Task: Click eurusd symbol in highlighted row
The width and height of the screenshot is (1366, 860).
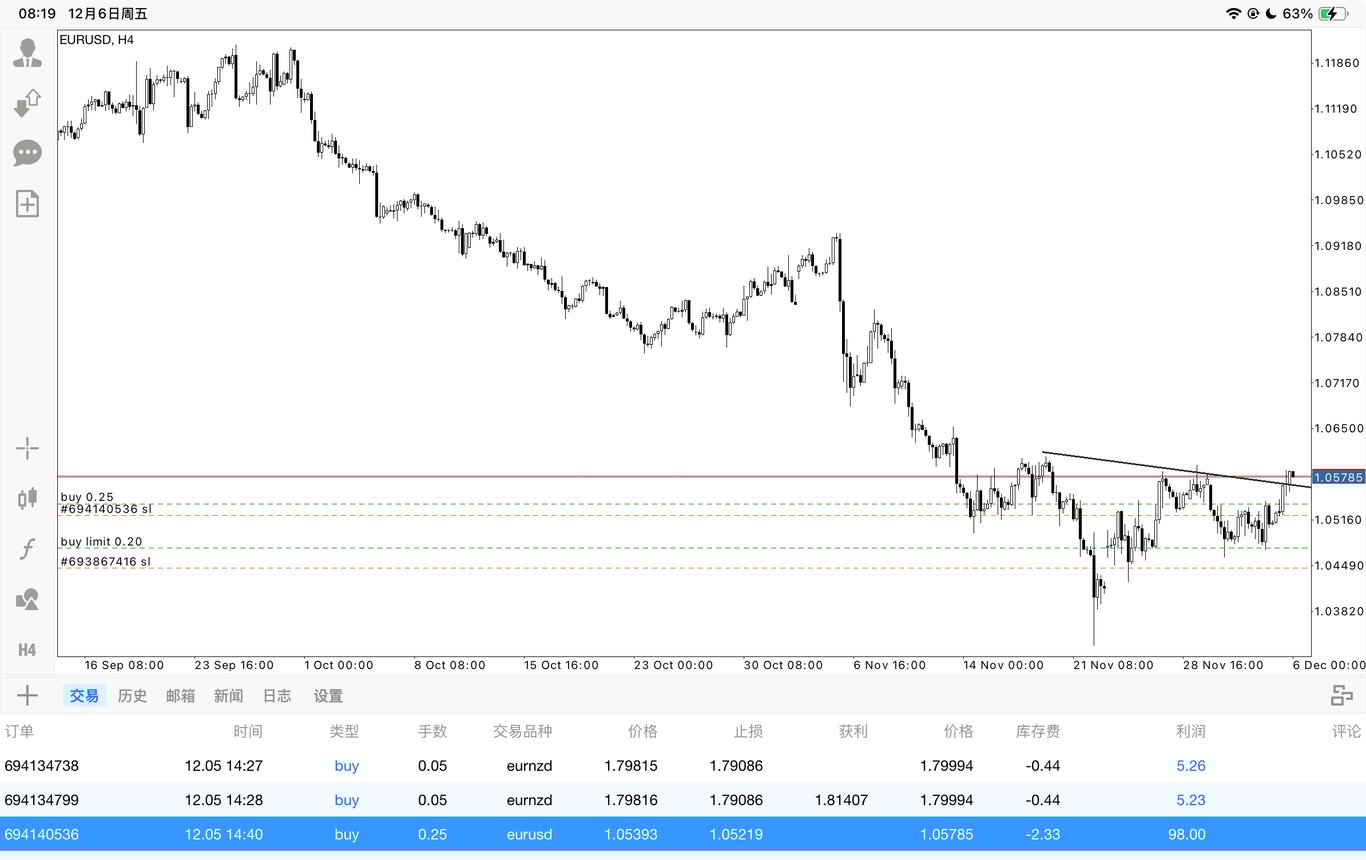Action: click(x=530, y=834)
